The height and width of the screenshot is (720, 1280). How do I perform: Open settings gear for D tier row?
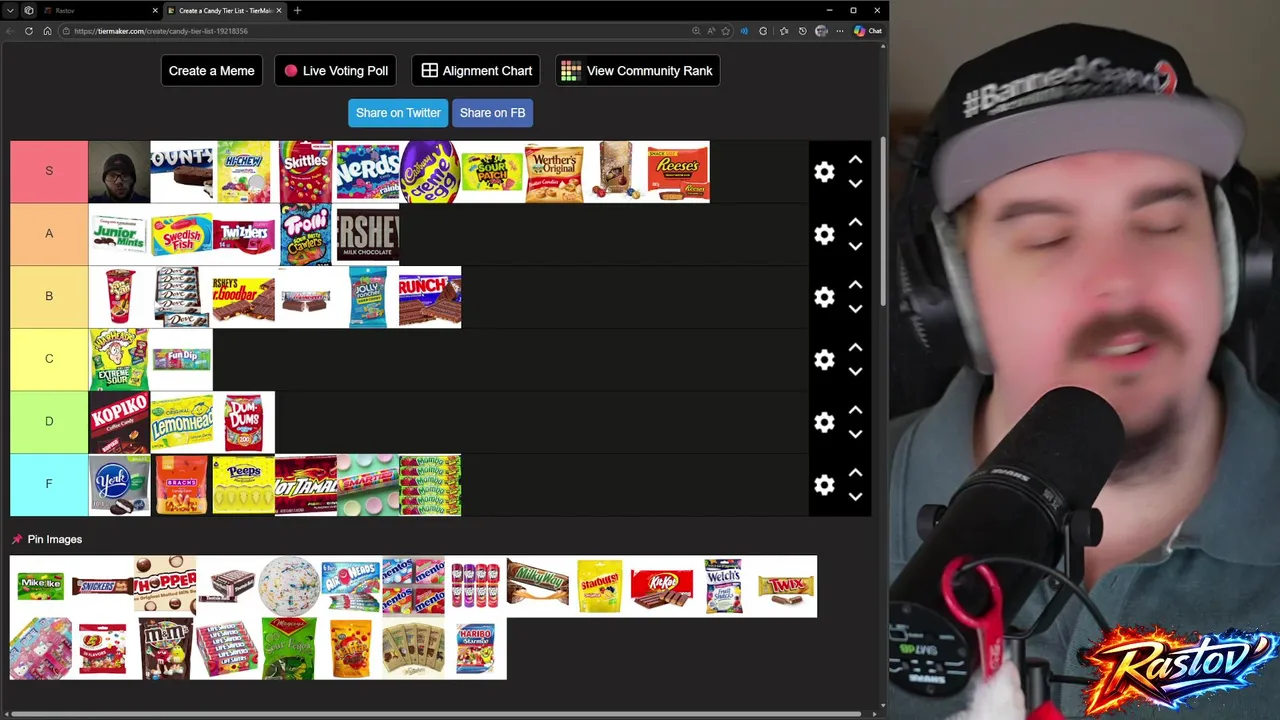click(824, 422)
